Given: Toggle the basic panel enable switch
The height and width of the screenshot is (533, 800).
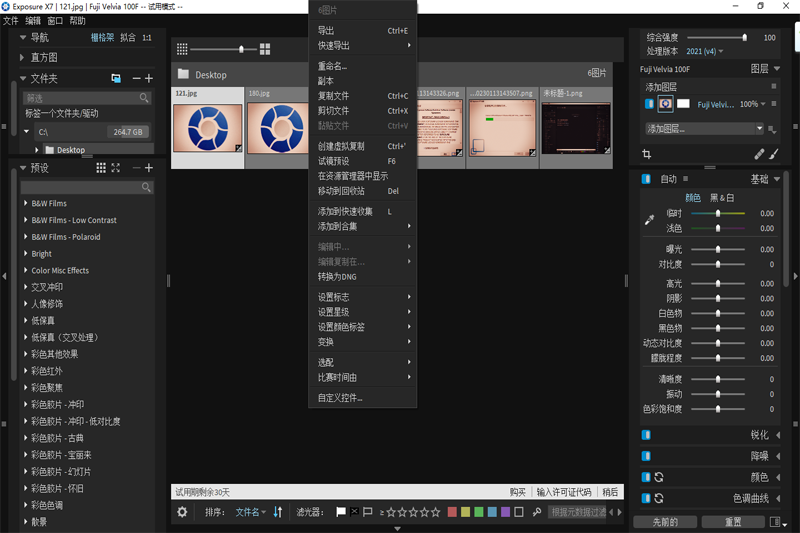Looking at the screenshot, I should click(x=647, y=179).
